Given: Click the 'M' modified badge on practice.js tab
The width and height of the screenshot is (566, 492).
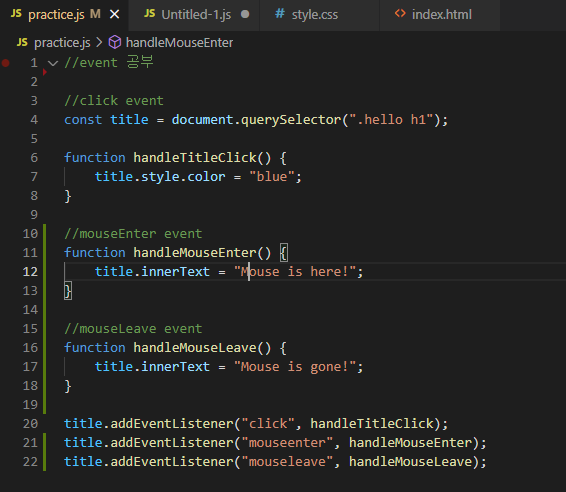Looking at the screenshot, I should tap(95, 14).
